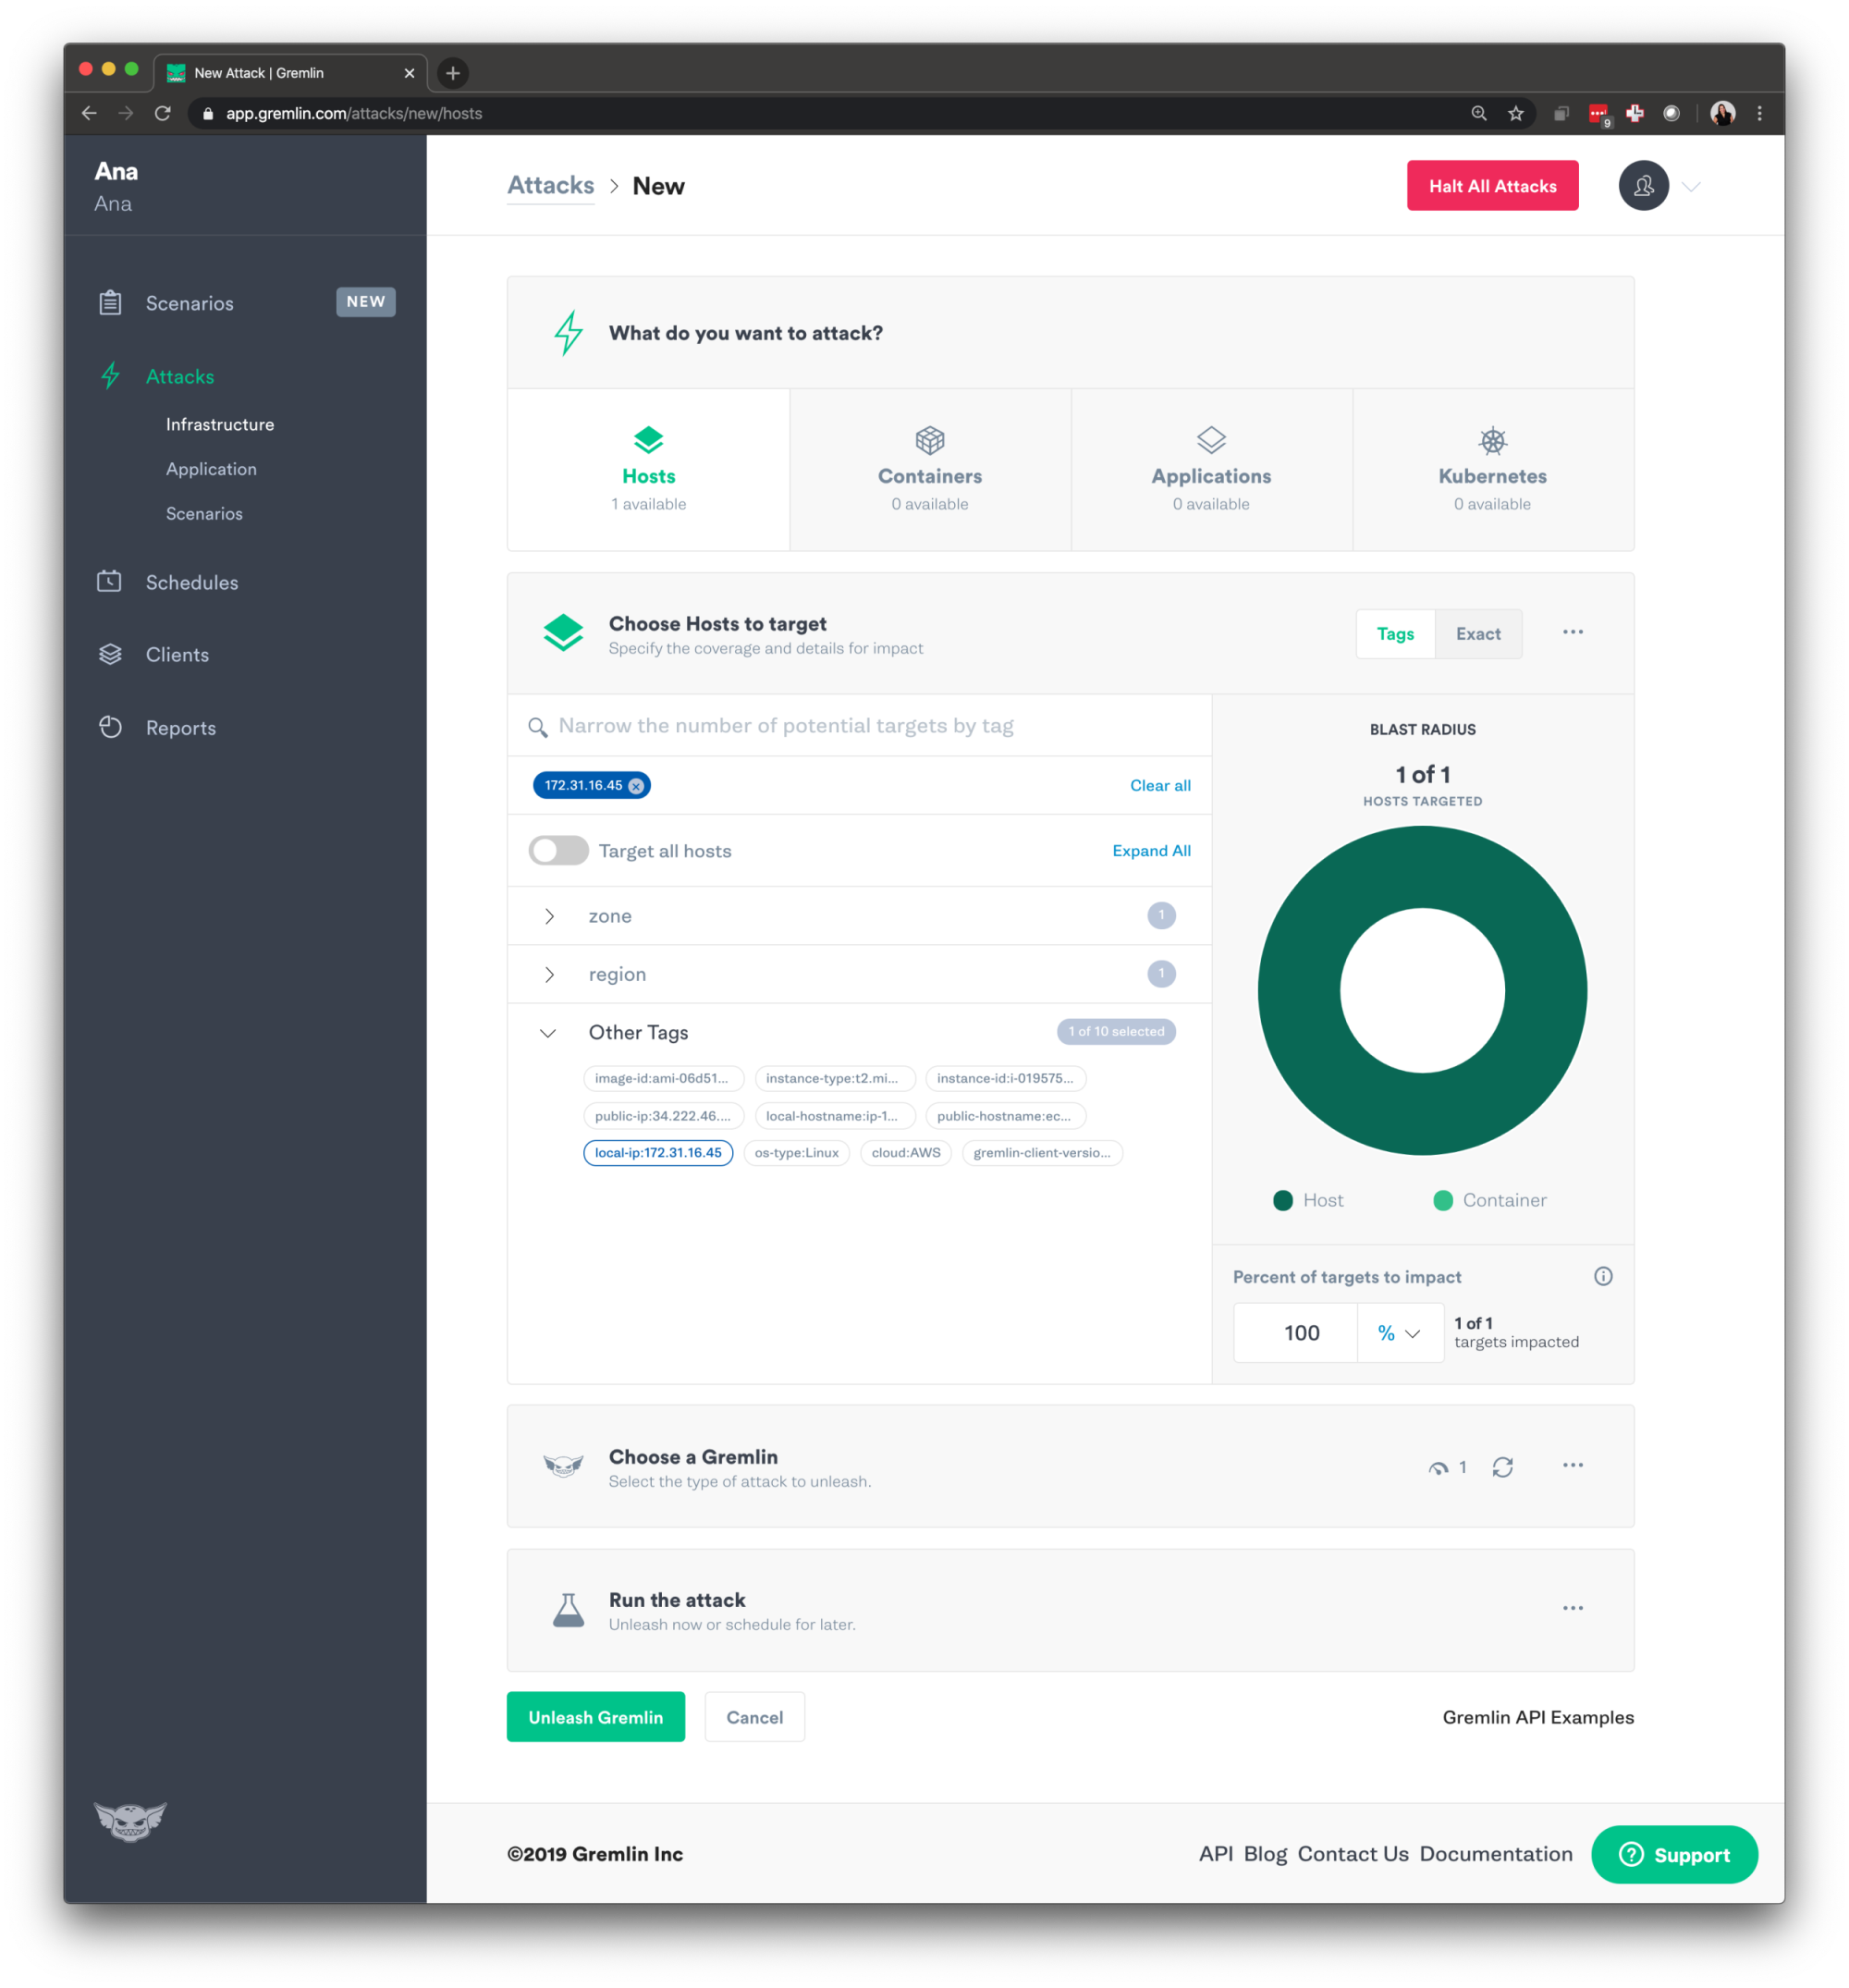Click the Gremlin mascot logo in sidebar
This screenshot has height=1988, width=1849.
(130, 1820)
